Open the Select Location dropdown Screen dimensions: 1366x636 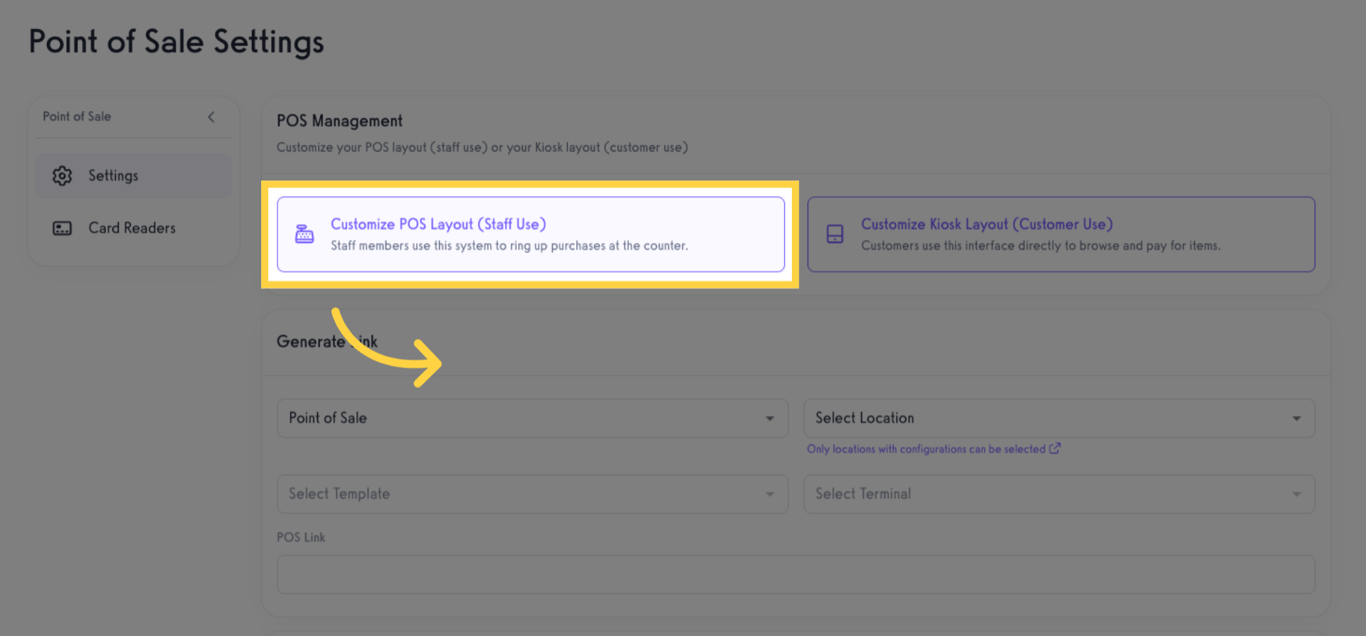tap(1045, 418)
